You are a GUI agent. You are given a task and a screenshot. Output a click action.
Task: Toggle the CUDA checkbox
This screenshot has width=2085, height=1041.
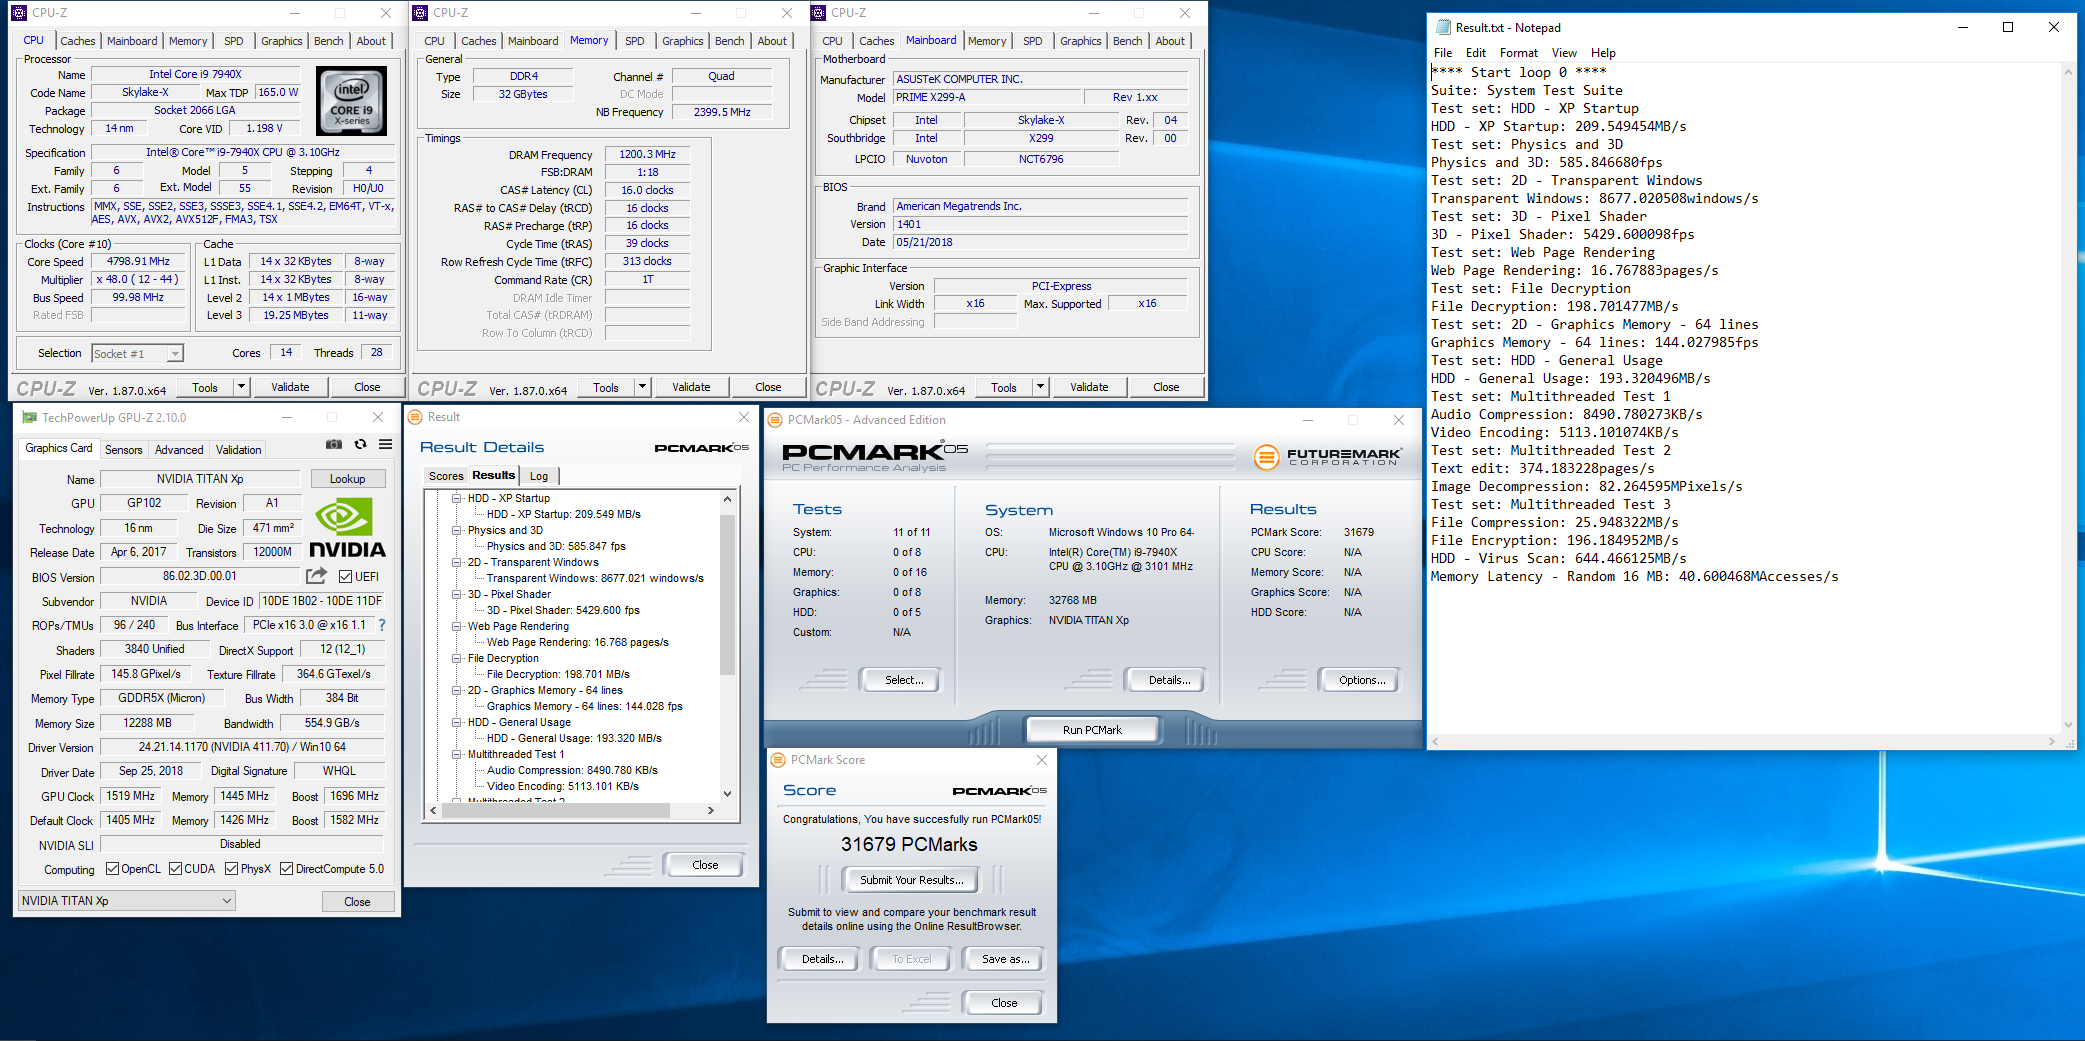[175, 869]
